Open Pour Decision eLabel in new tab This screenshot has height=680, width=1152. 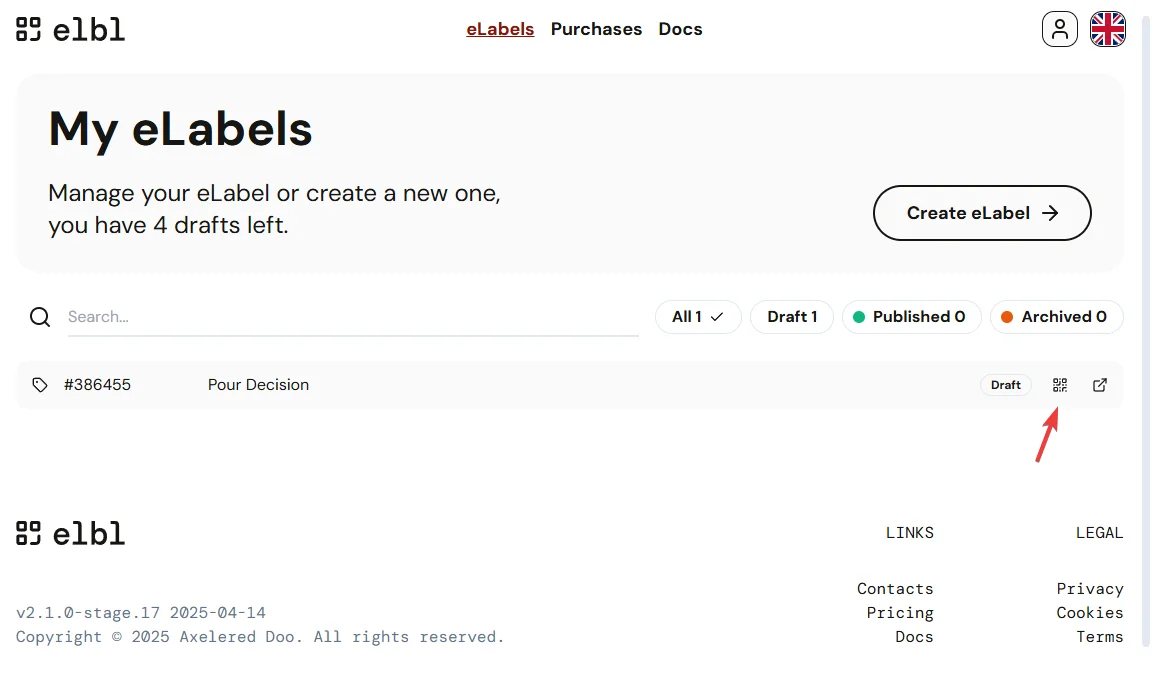1099,385
